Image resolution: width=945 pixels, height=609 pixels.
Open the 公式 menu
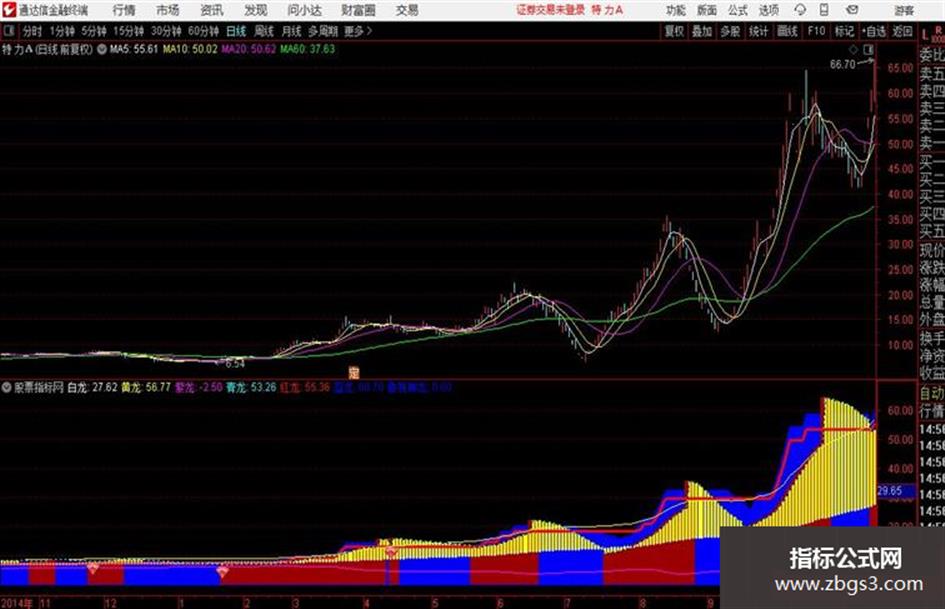(738, 10)
